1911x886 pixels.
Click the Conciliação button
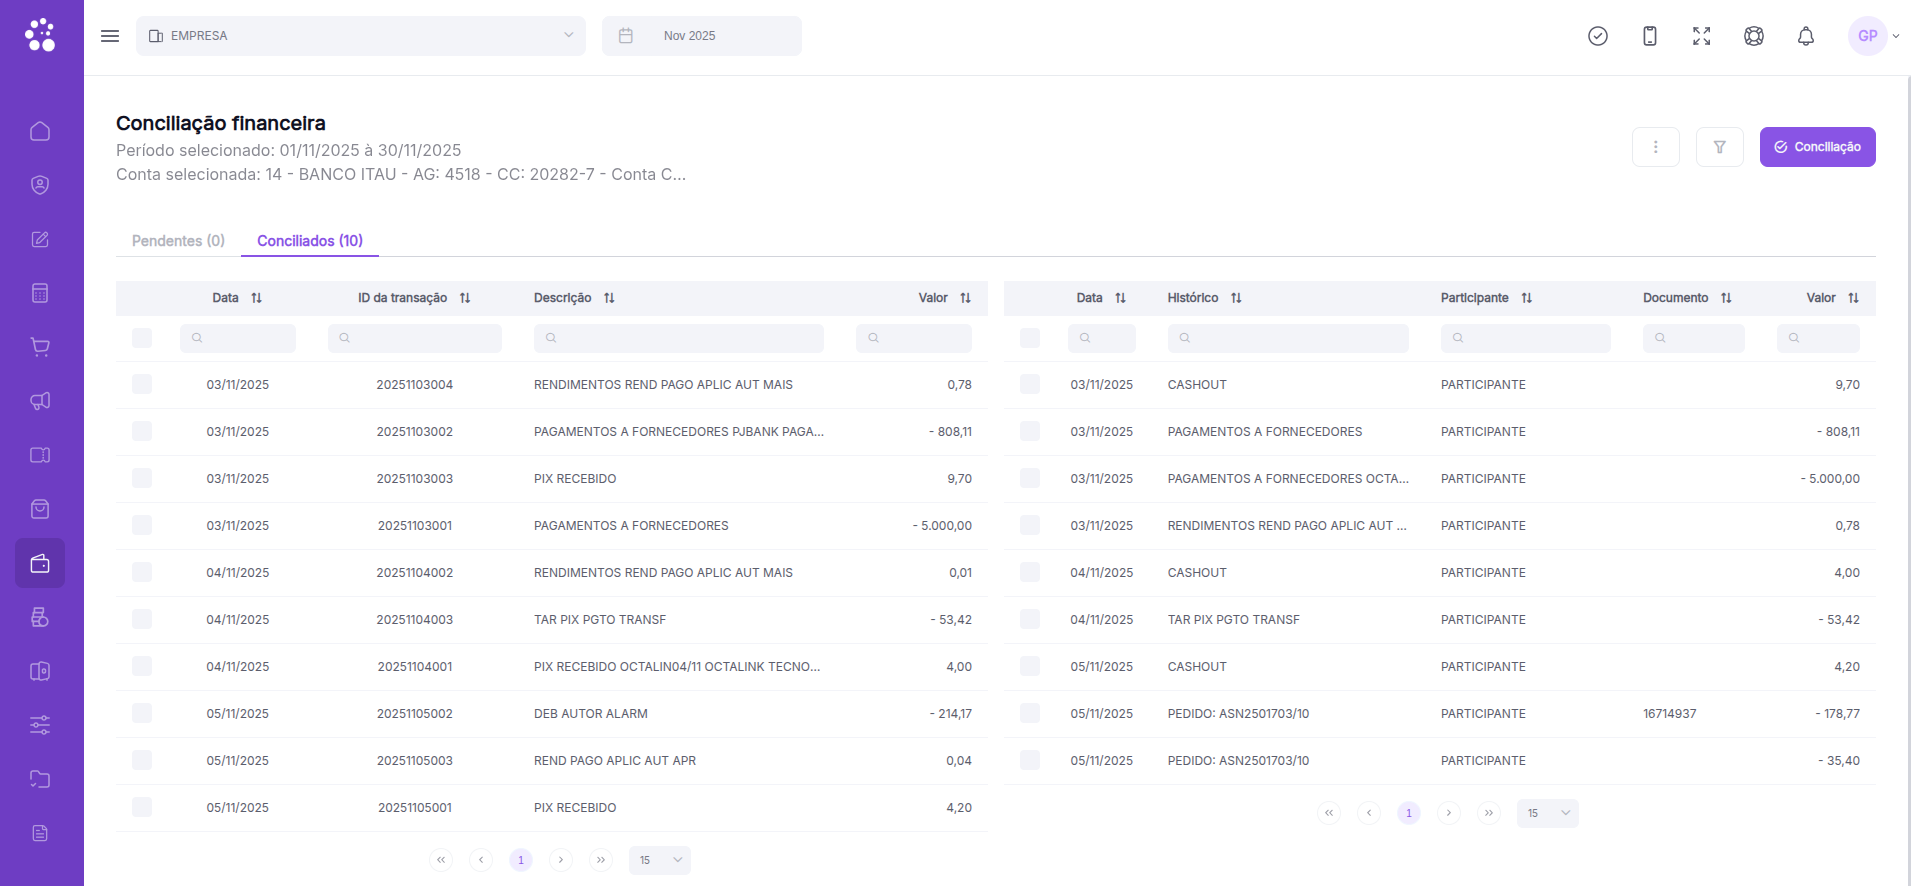(1818, 147)
